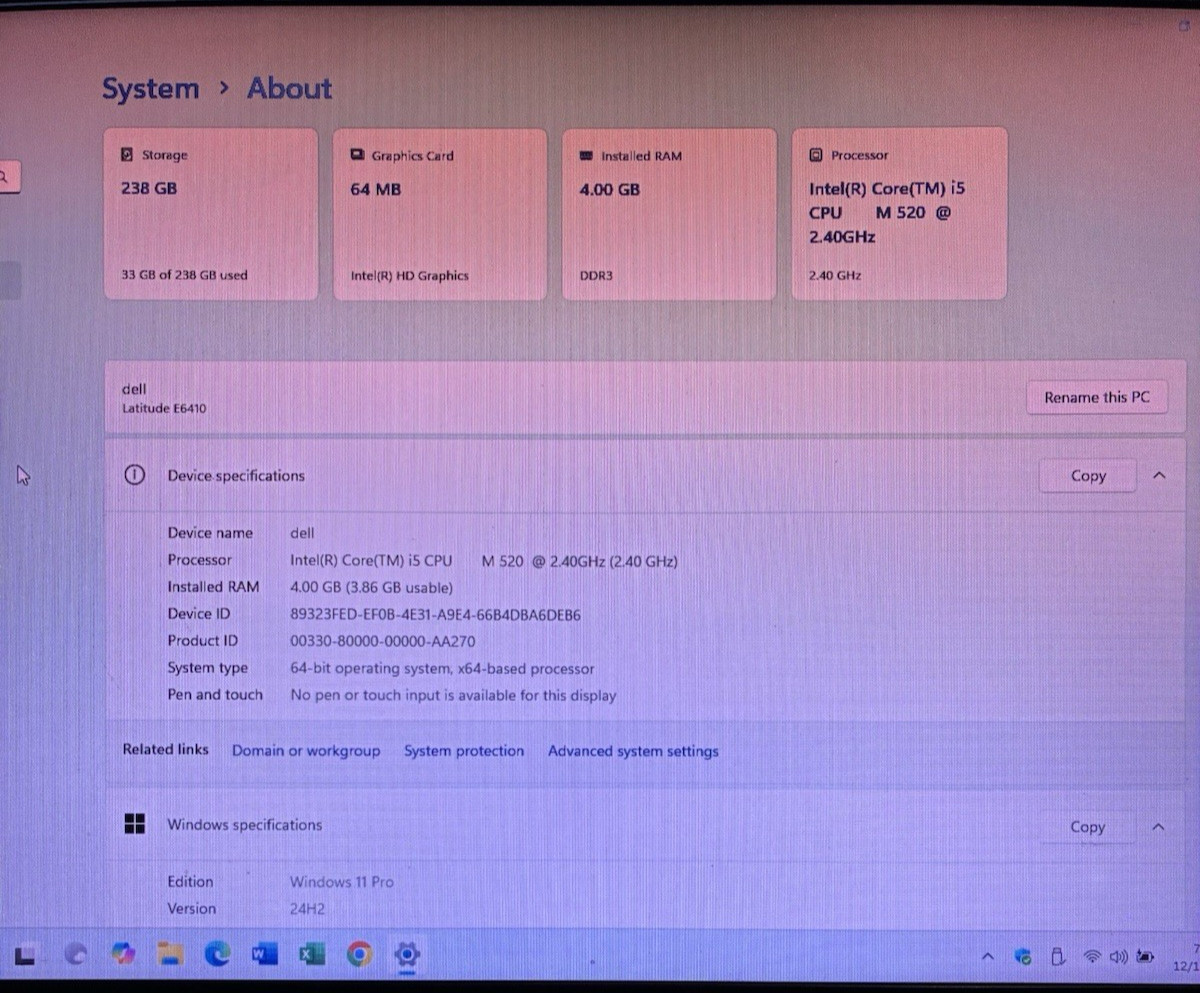Open the Wi-Fi network tray icon
Image resolution: width=1200 pixels, height=993 pixels.
pos(1092,957)
